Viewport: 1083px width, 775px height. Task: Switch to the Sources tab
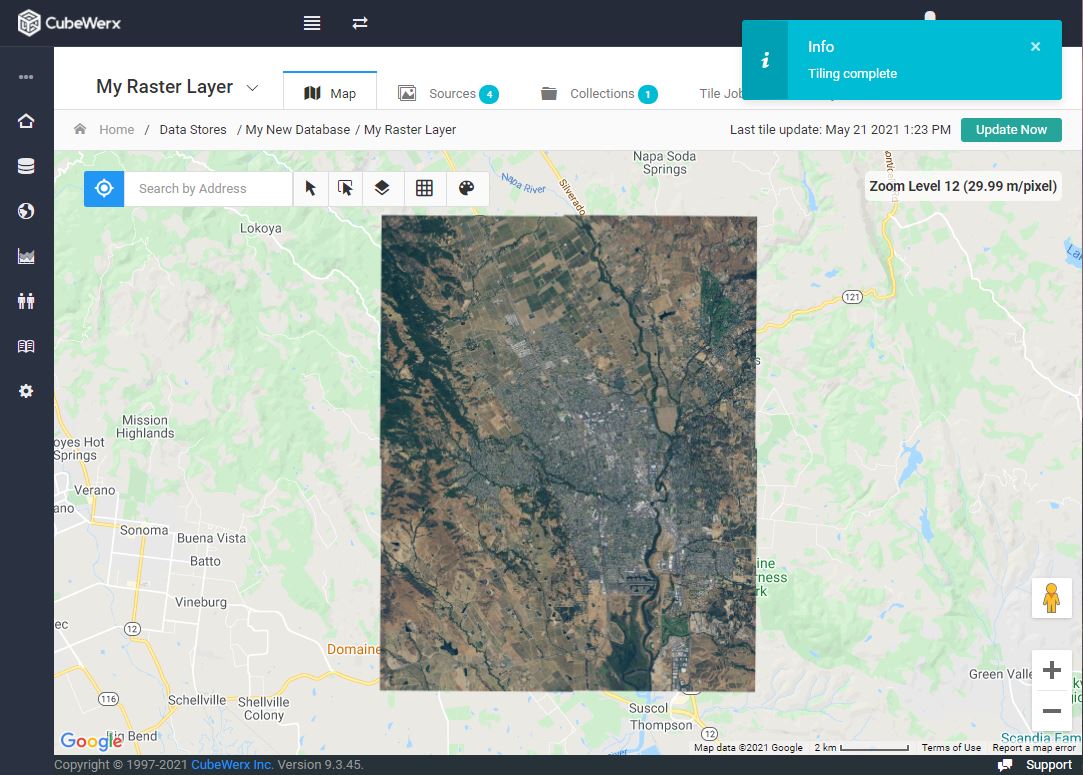(448, 93)
